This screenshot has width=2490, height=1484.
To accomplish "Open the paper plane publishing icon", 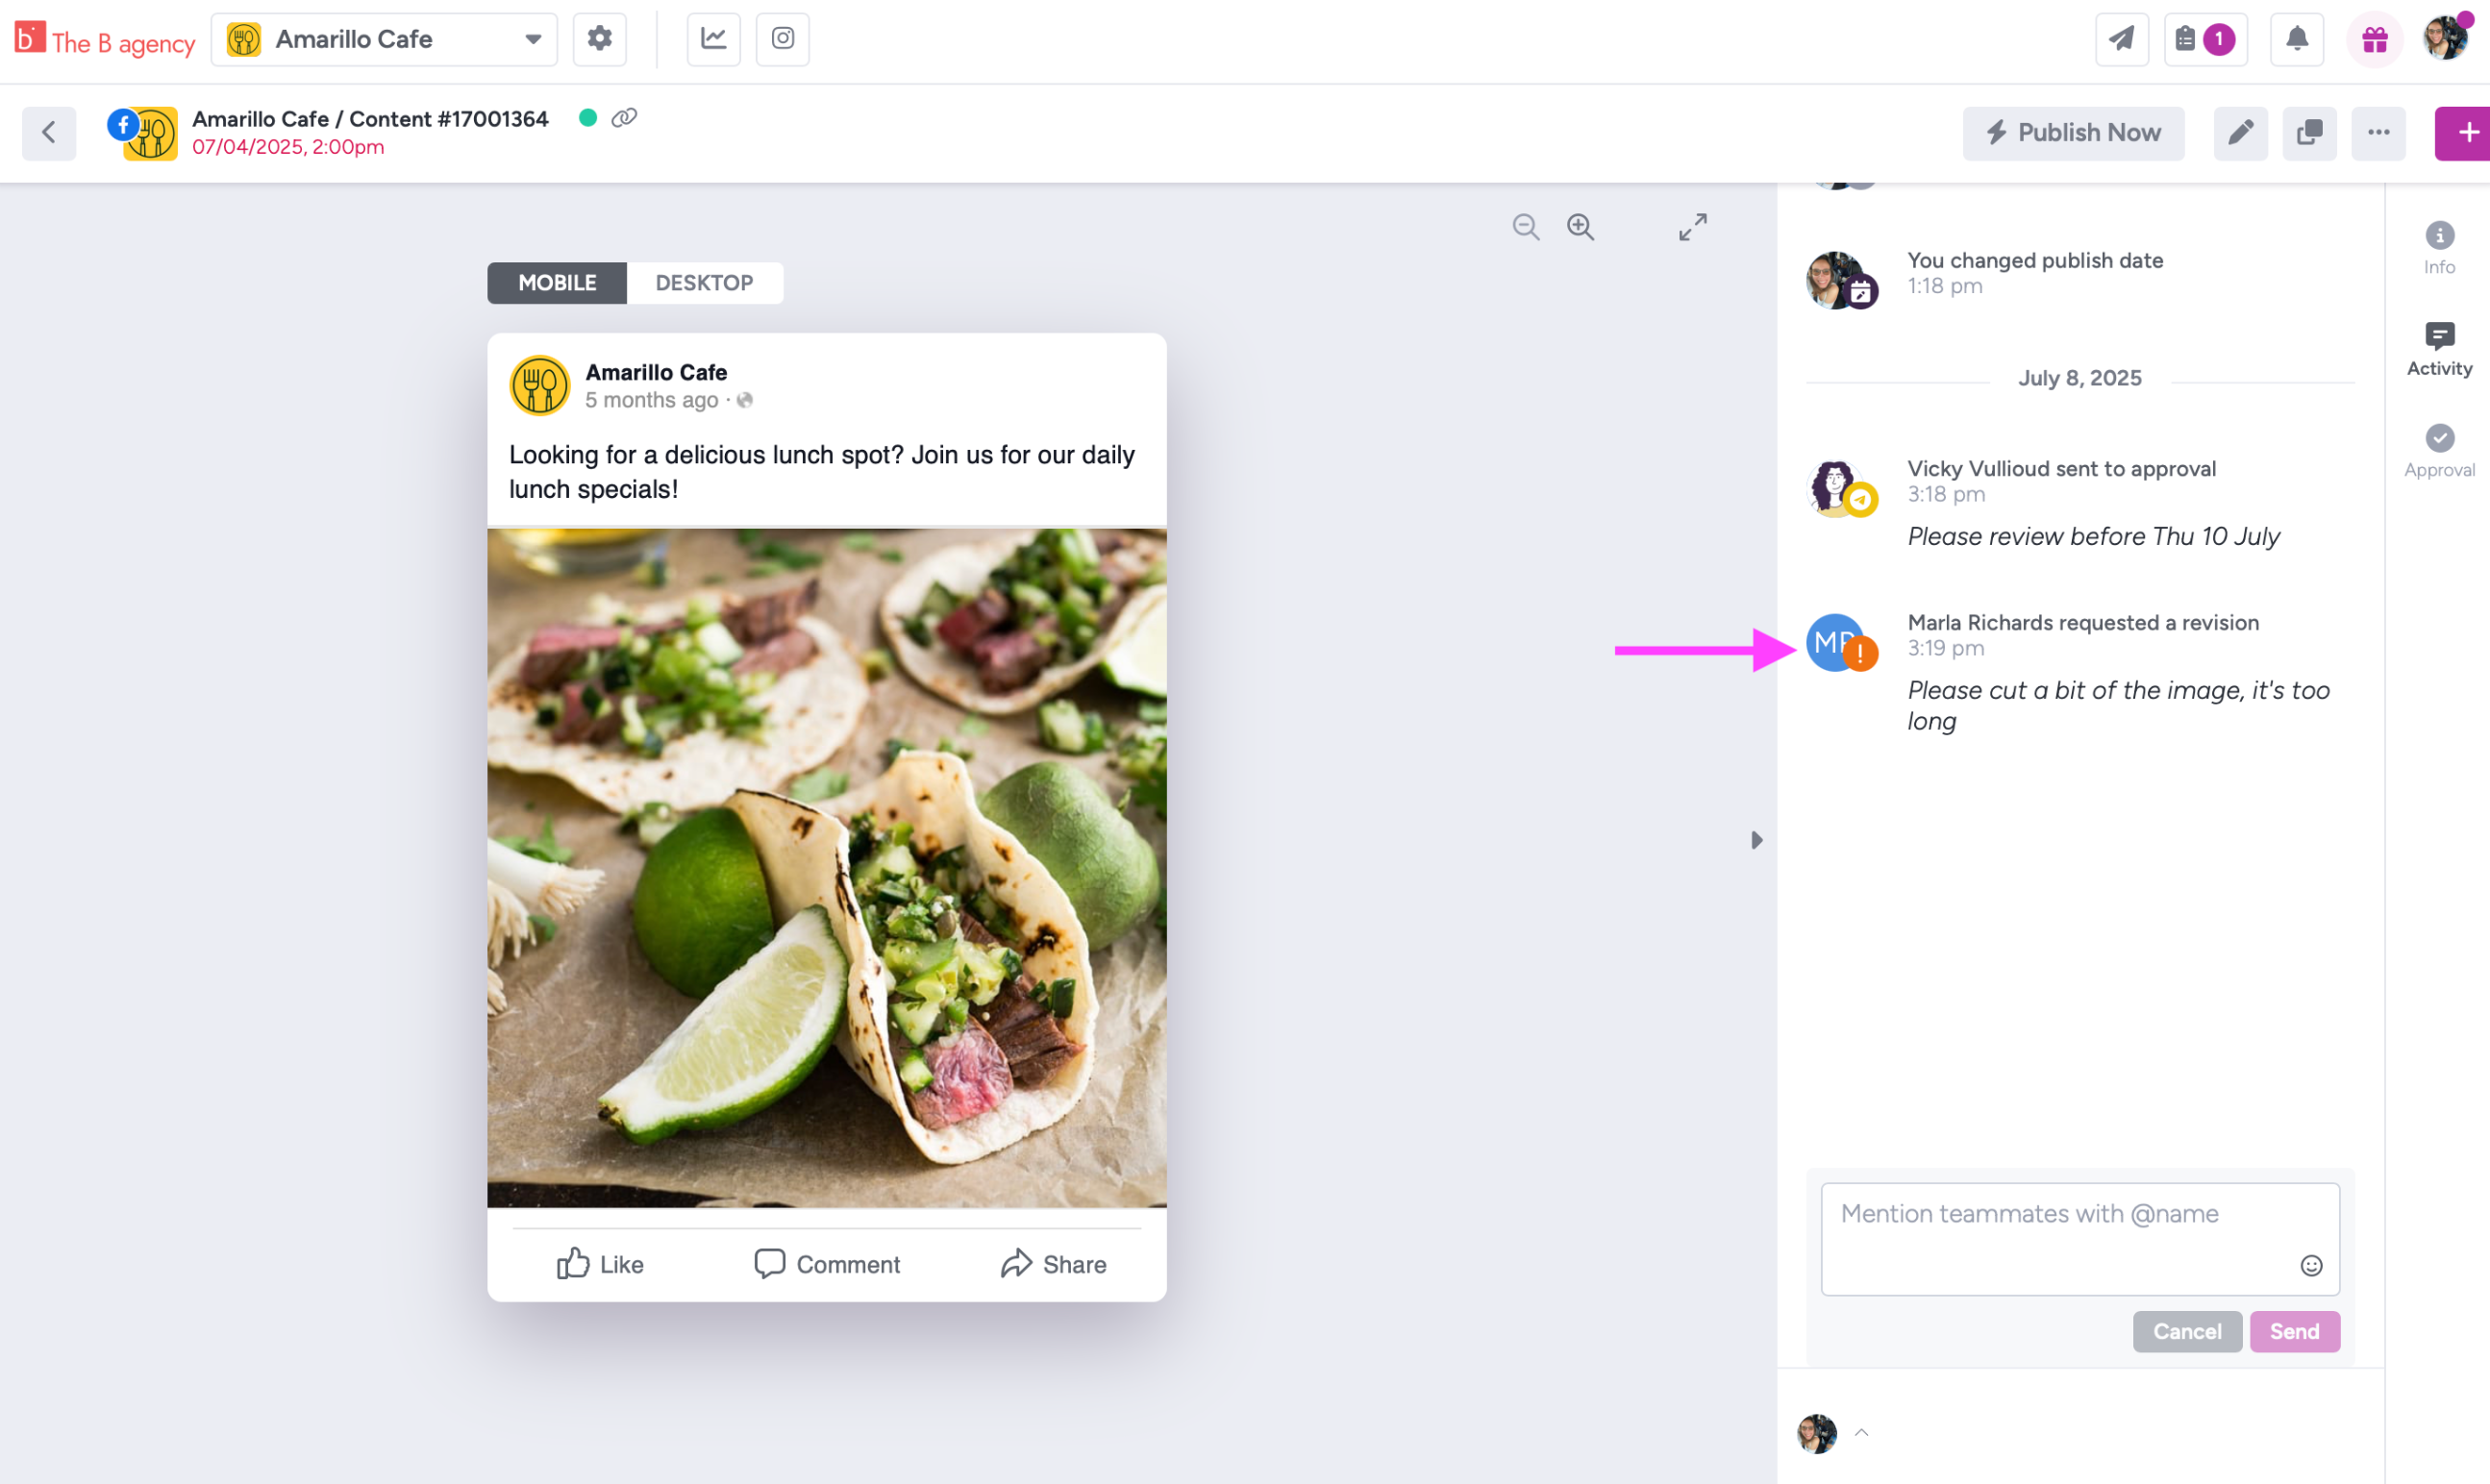I will (2121, 39).
